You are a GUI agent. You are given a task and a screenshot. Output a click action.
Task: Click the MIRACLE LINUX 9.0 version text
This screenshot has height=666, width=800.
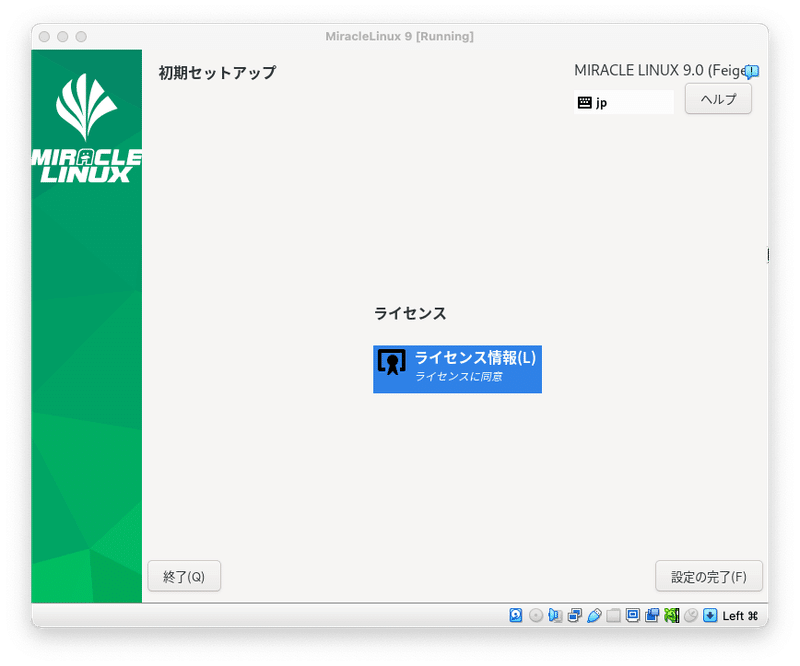[660, 70]
